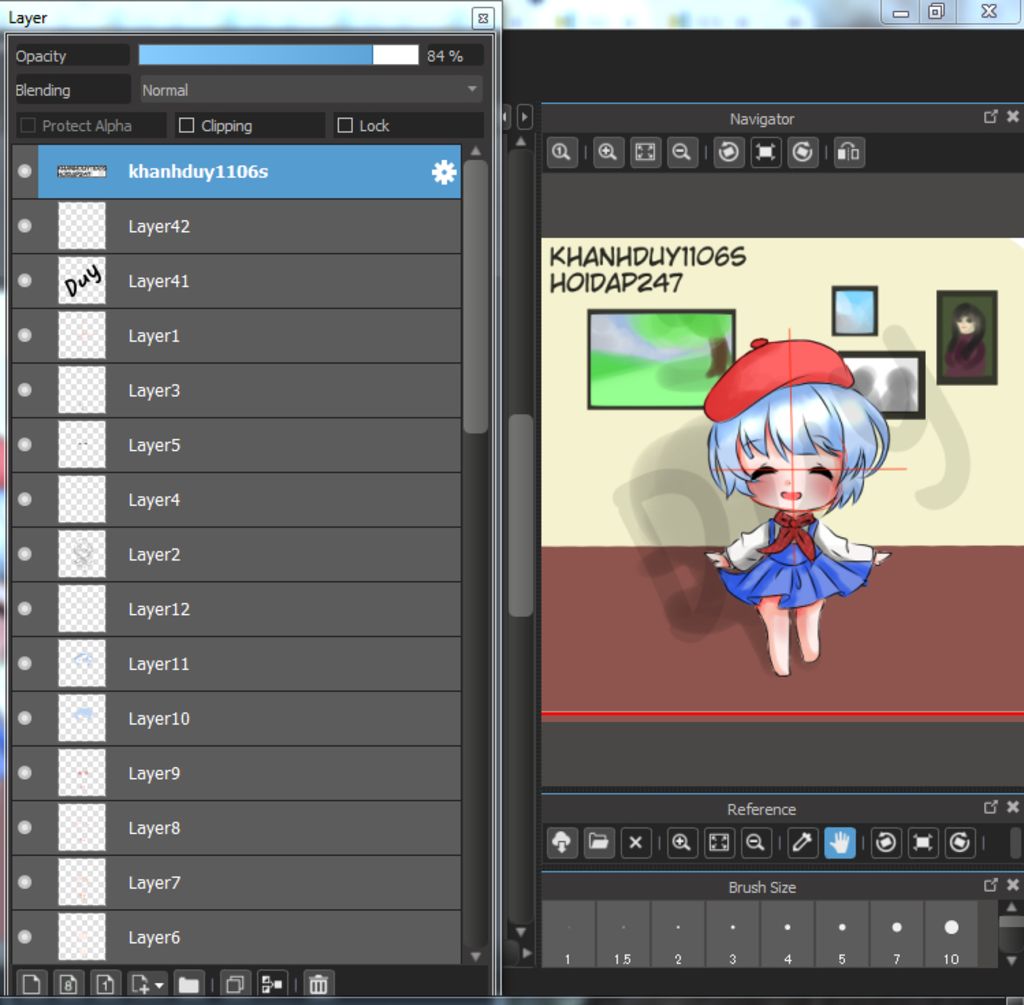Viewport: 1024px width, 1005px height.
Task: Expand the side panel with right arrow
Action: click(525, 118)
